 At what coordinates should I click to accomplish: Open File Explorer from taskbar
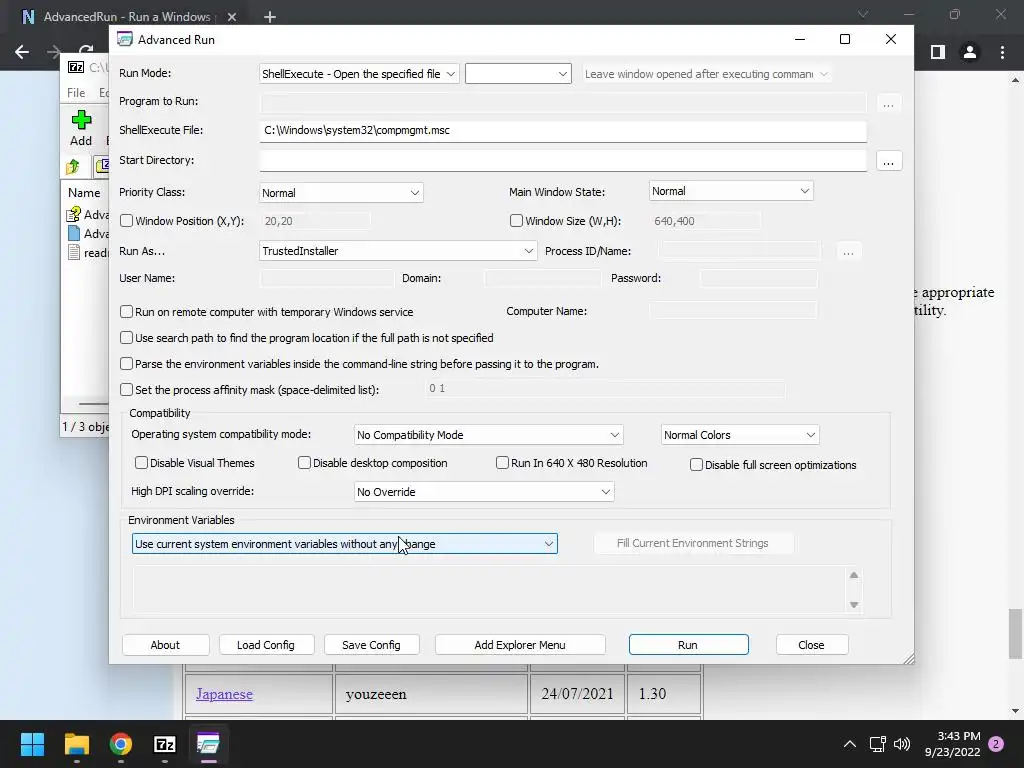pyautogui.click(x=76, y=744)
